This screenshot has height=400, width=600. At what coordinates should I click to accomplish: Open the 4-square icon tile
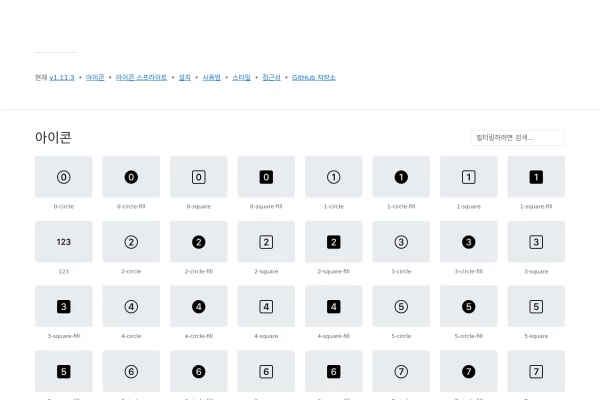(266, 306)
